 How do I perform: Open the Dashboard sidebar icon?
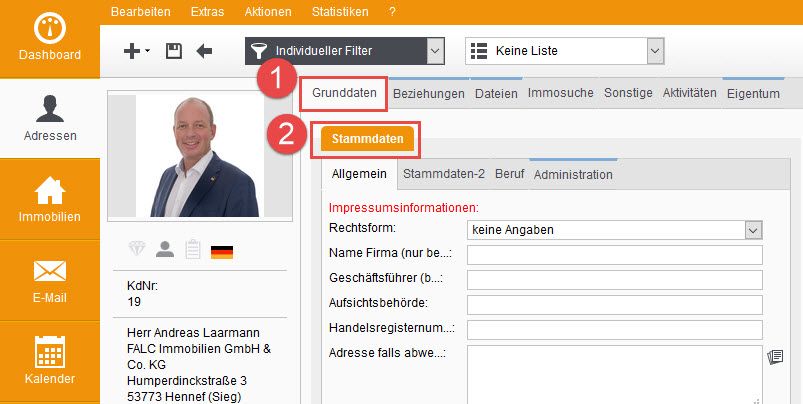click(49, 38)
